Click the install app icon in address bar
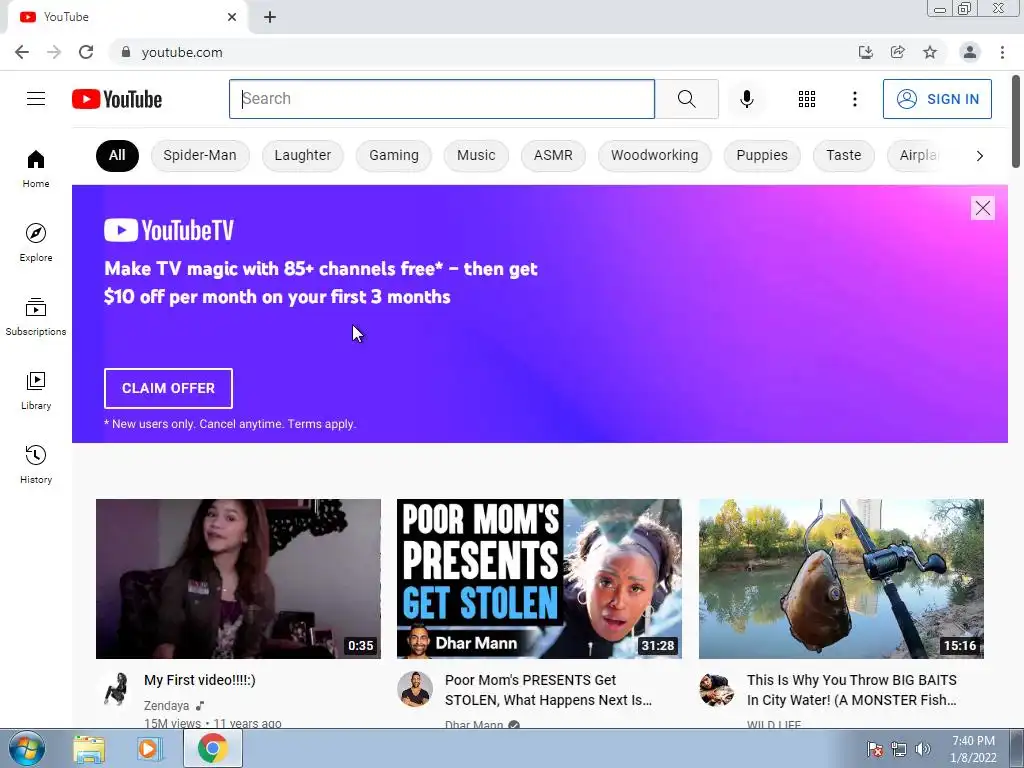This screenshot has width=1024, height=768. click(x=865, y=52)
